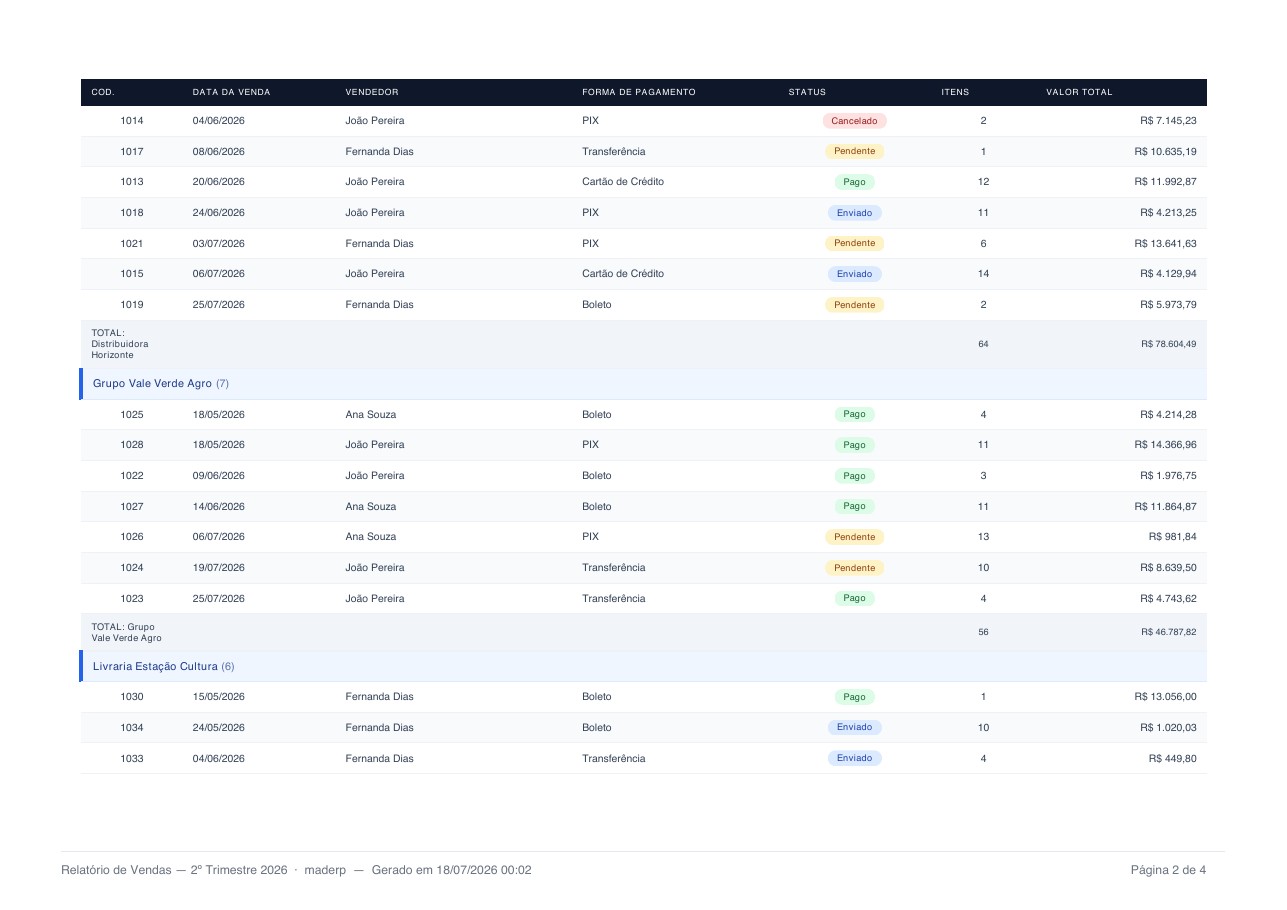
Task: Select the "TOTAL: Distribuidora Horizonte" label
Action: (x=120, y=344)
